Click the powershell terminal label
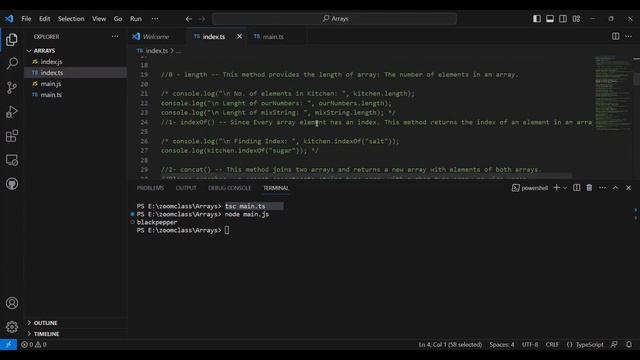640x360 pixels. pyautogui.click(x=530, y=188)
